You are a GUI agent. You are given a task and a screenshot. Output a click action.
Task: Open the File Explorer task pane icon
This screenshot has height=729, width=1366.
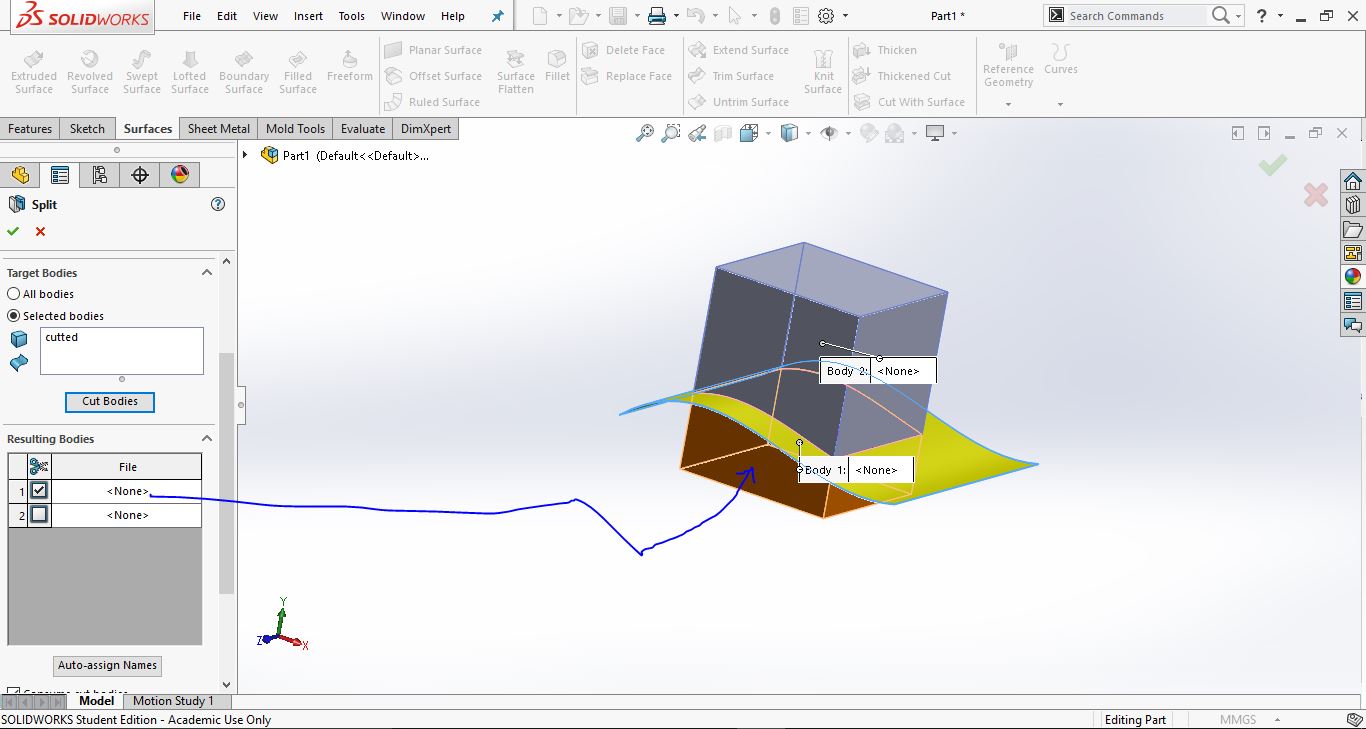(x=1353, y=229)
